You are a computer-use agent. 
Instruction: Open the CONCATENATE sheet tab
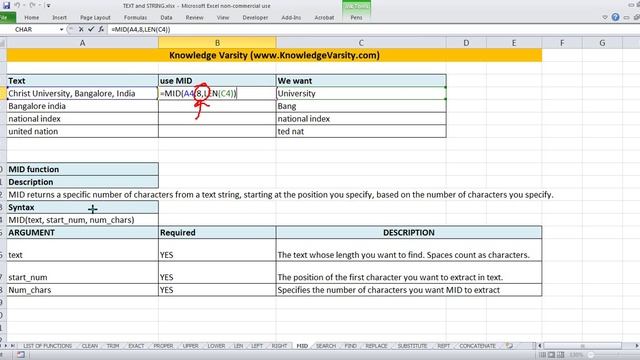(477, 346)
